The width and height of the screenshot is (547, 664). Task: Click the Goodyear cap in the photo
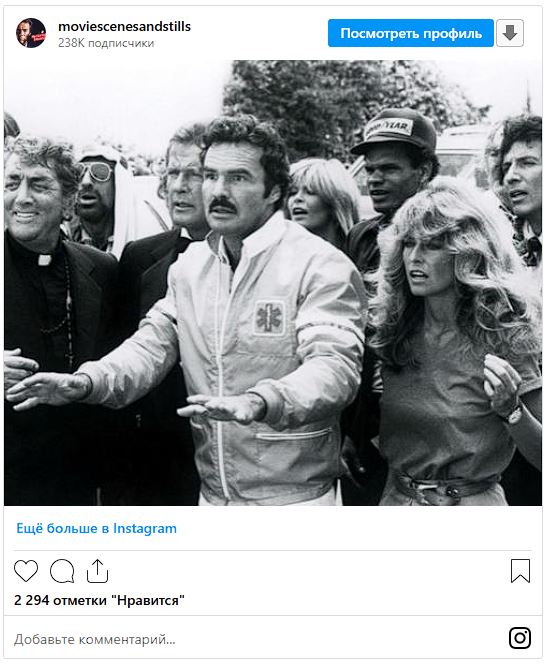(x=395, y=131)
